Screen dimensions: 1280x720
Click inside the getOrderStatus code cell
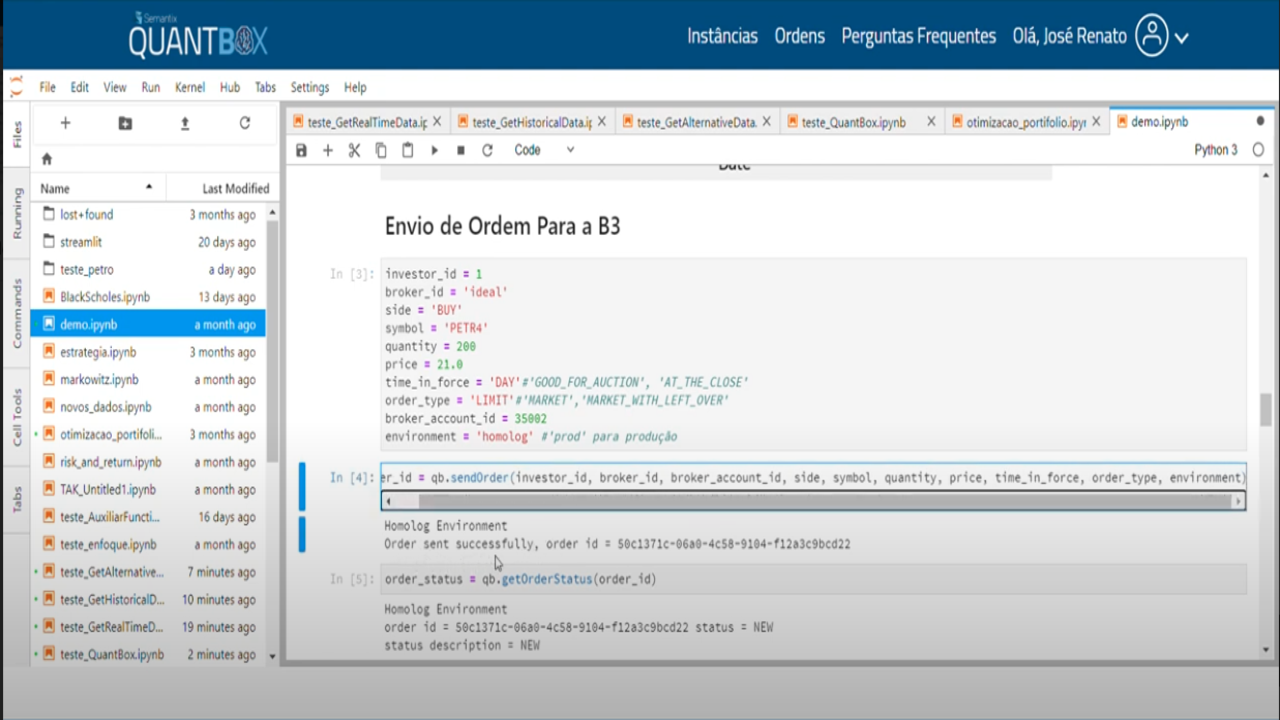coord(813,579)
